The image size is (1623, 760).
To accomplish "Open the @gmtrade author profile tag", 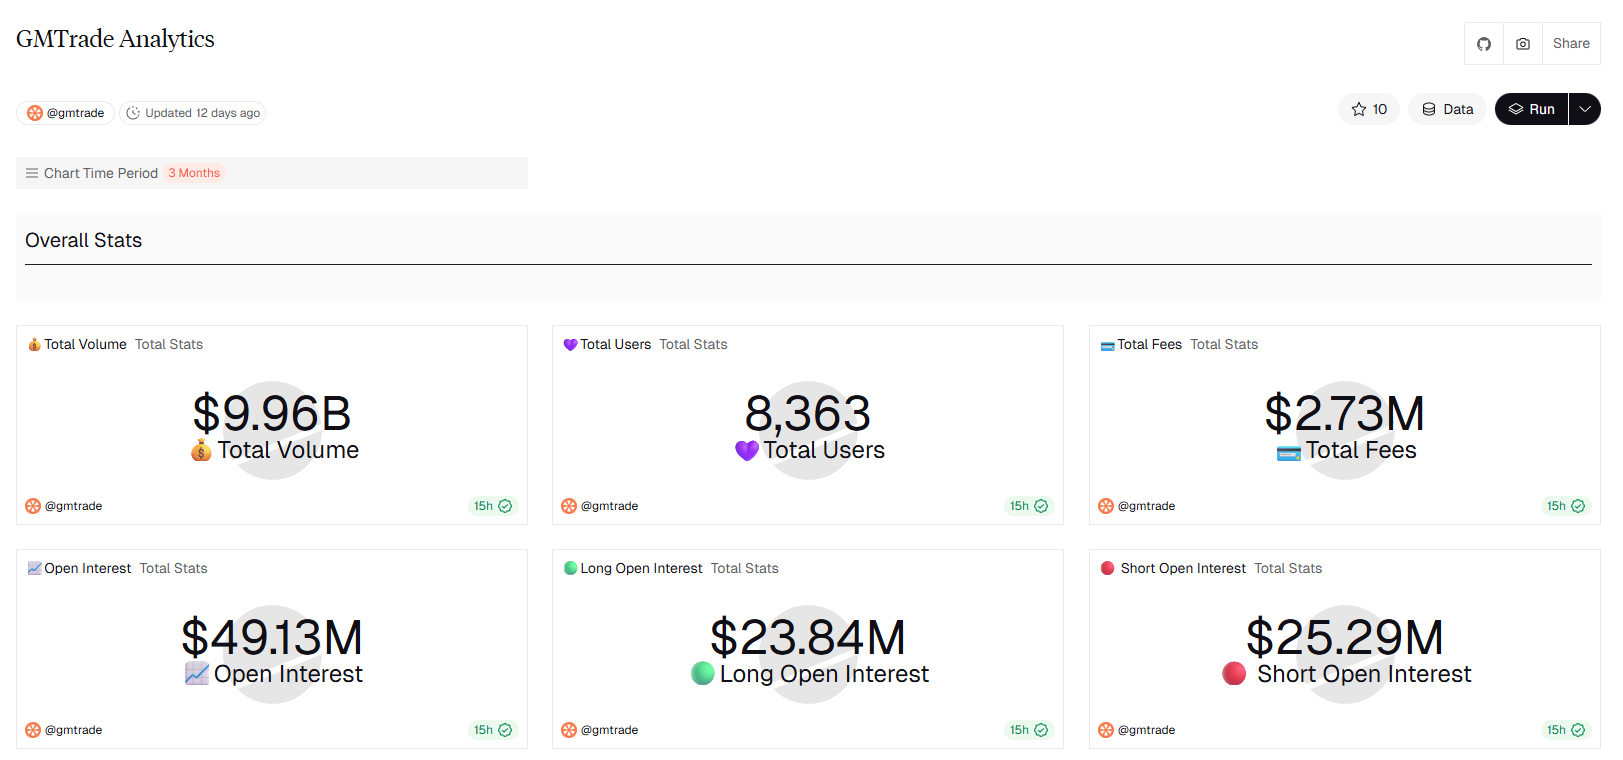I will point(66,113).
